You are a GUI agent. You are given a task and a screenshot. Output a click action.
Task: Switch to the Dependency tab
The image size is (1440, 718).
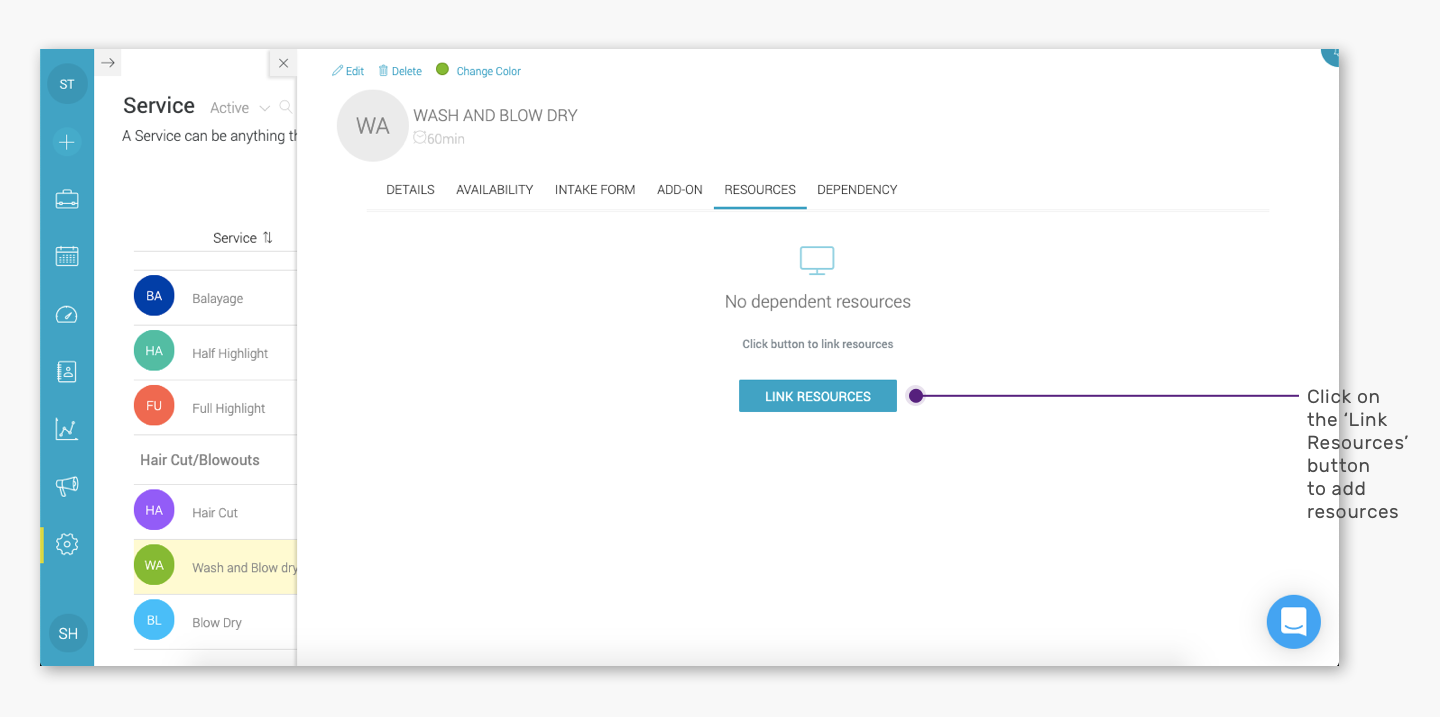857,190
